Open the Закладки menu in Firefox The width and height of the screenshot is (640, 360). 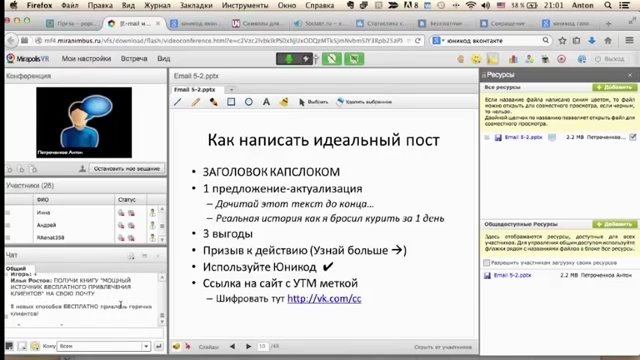pos(196,5)
